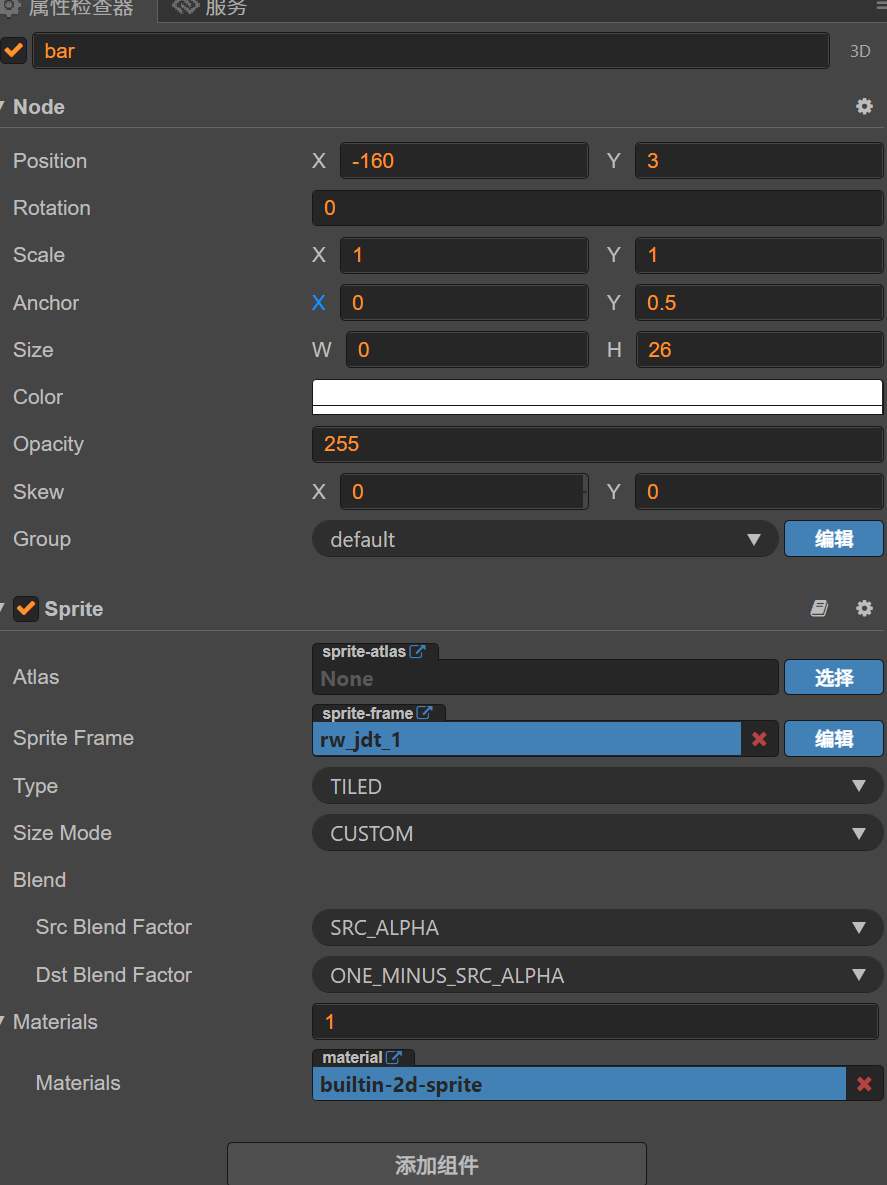
Task: Toggle the bar node active checkbox
Action: (x=14, y=51)
